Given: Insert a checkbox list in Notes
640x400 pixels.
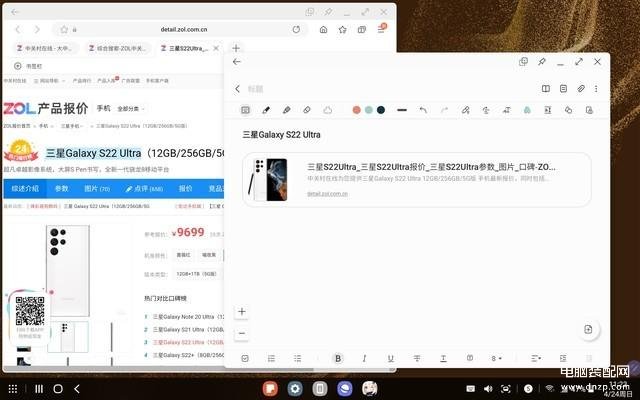Looking at the screenshot, I should tap(245, 358).
